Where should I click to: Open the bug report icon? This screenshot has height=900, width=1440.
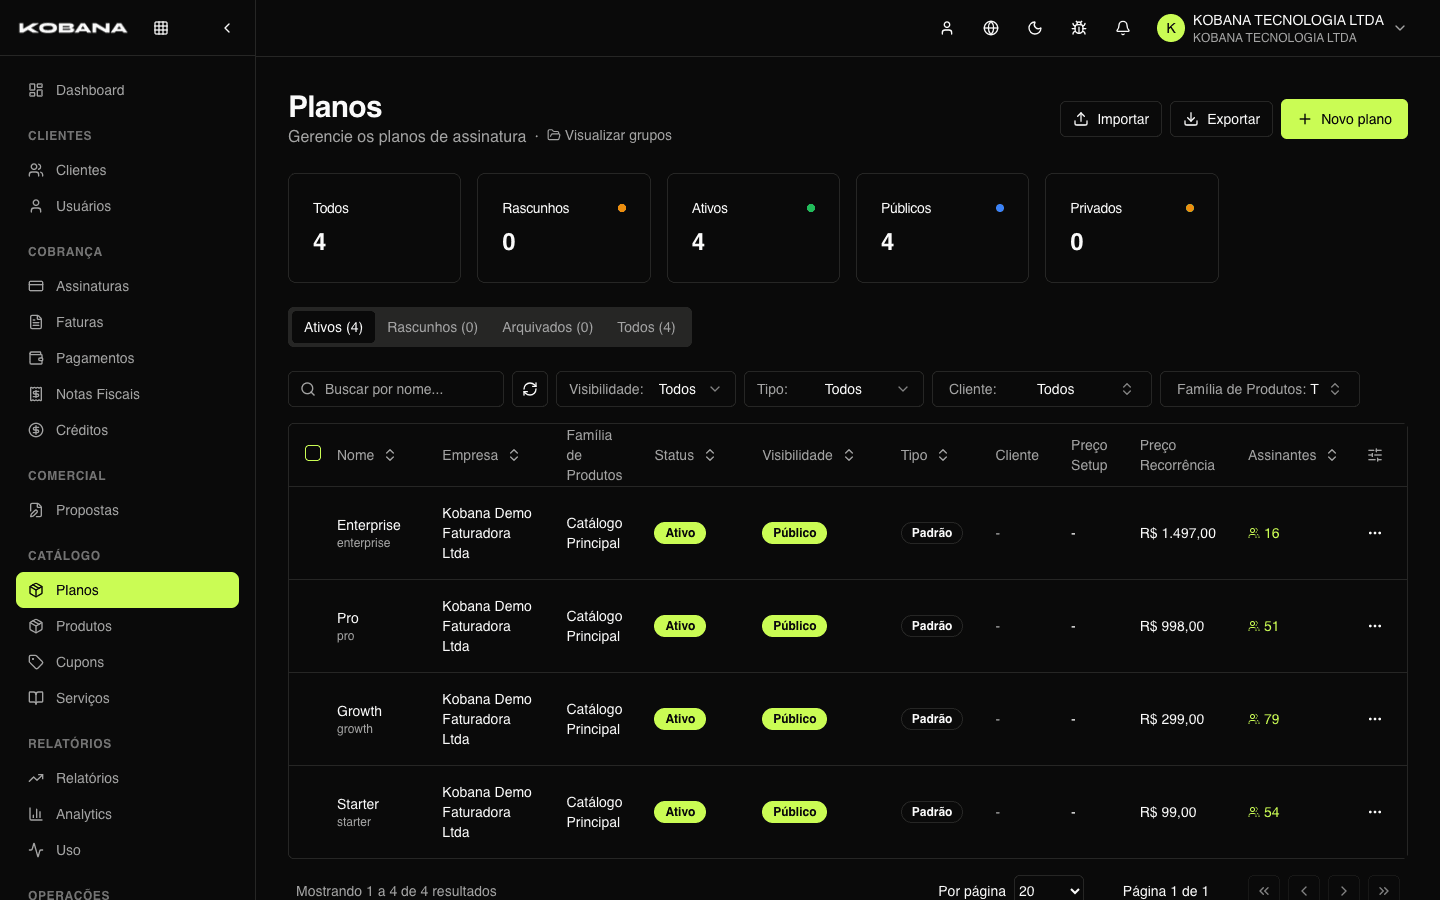coord(1079,28)
